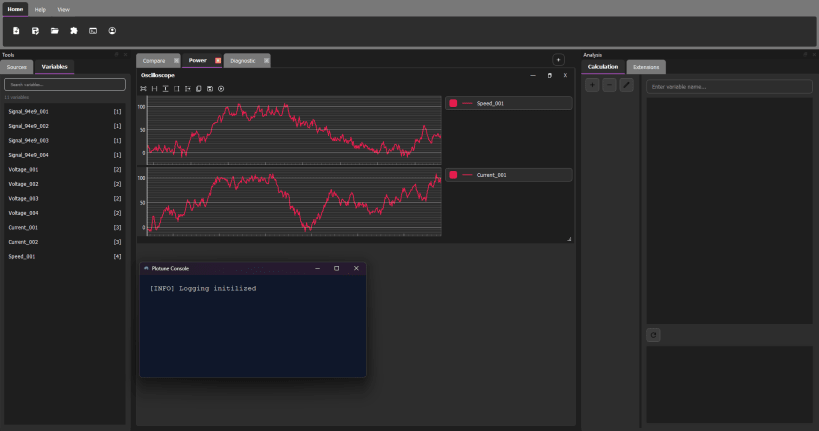Float the Tools panel with its undock icon
Viewport: 819px width, 431px height.
pos(116,54)
